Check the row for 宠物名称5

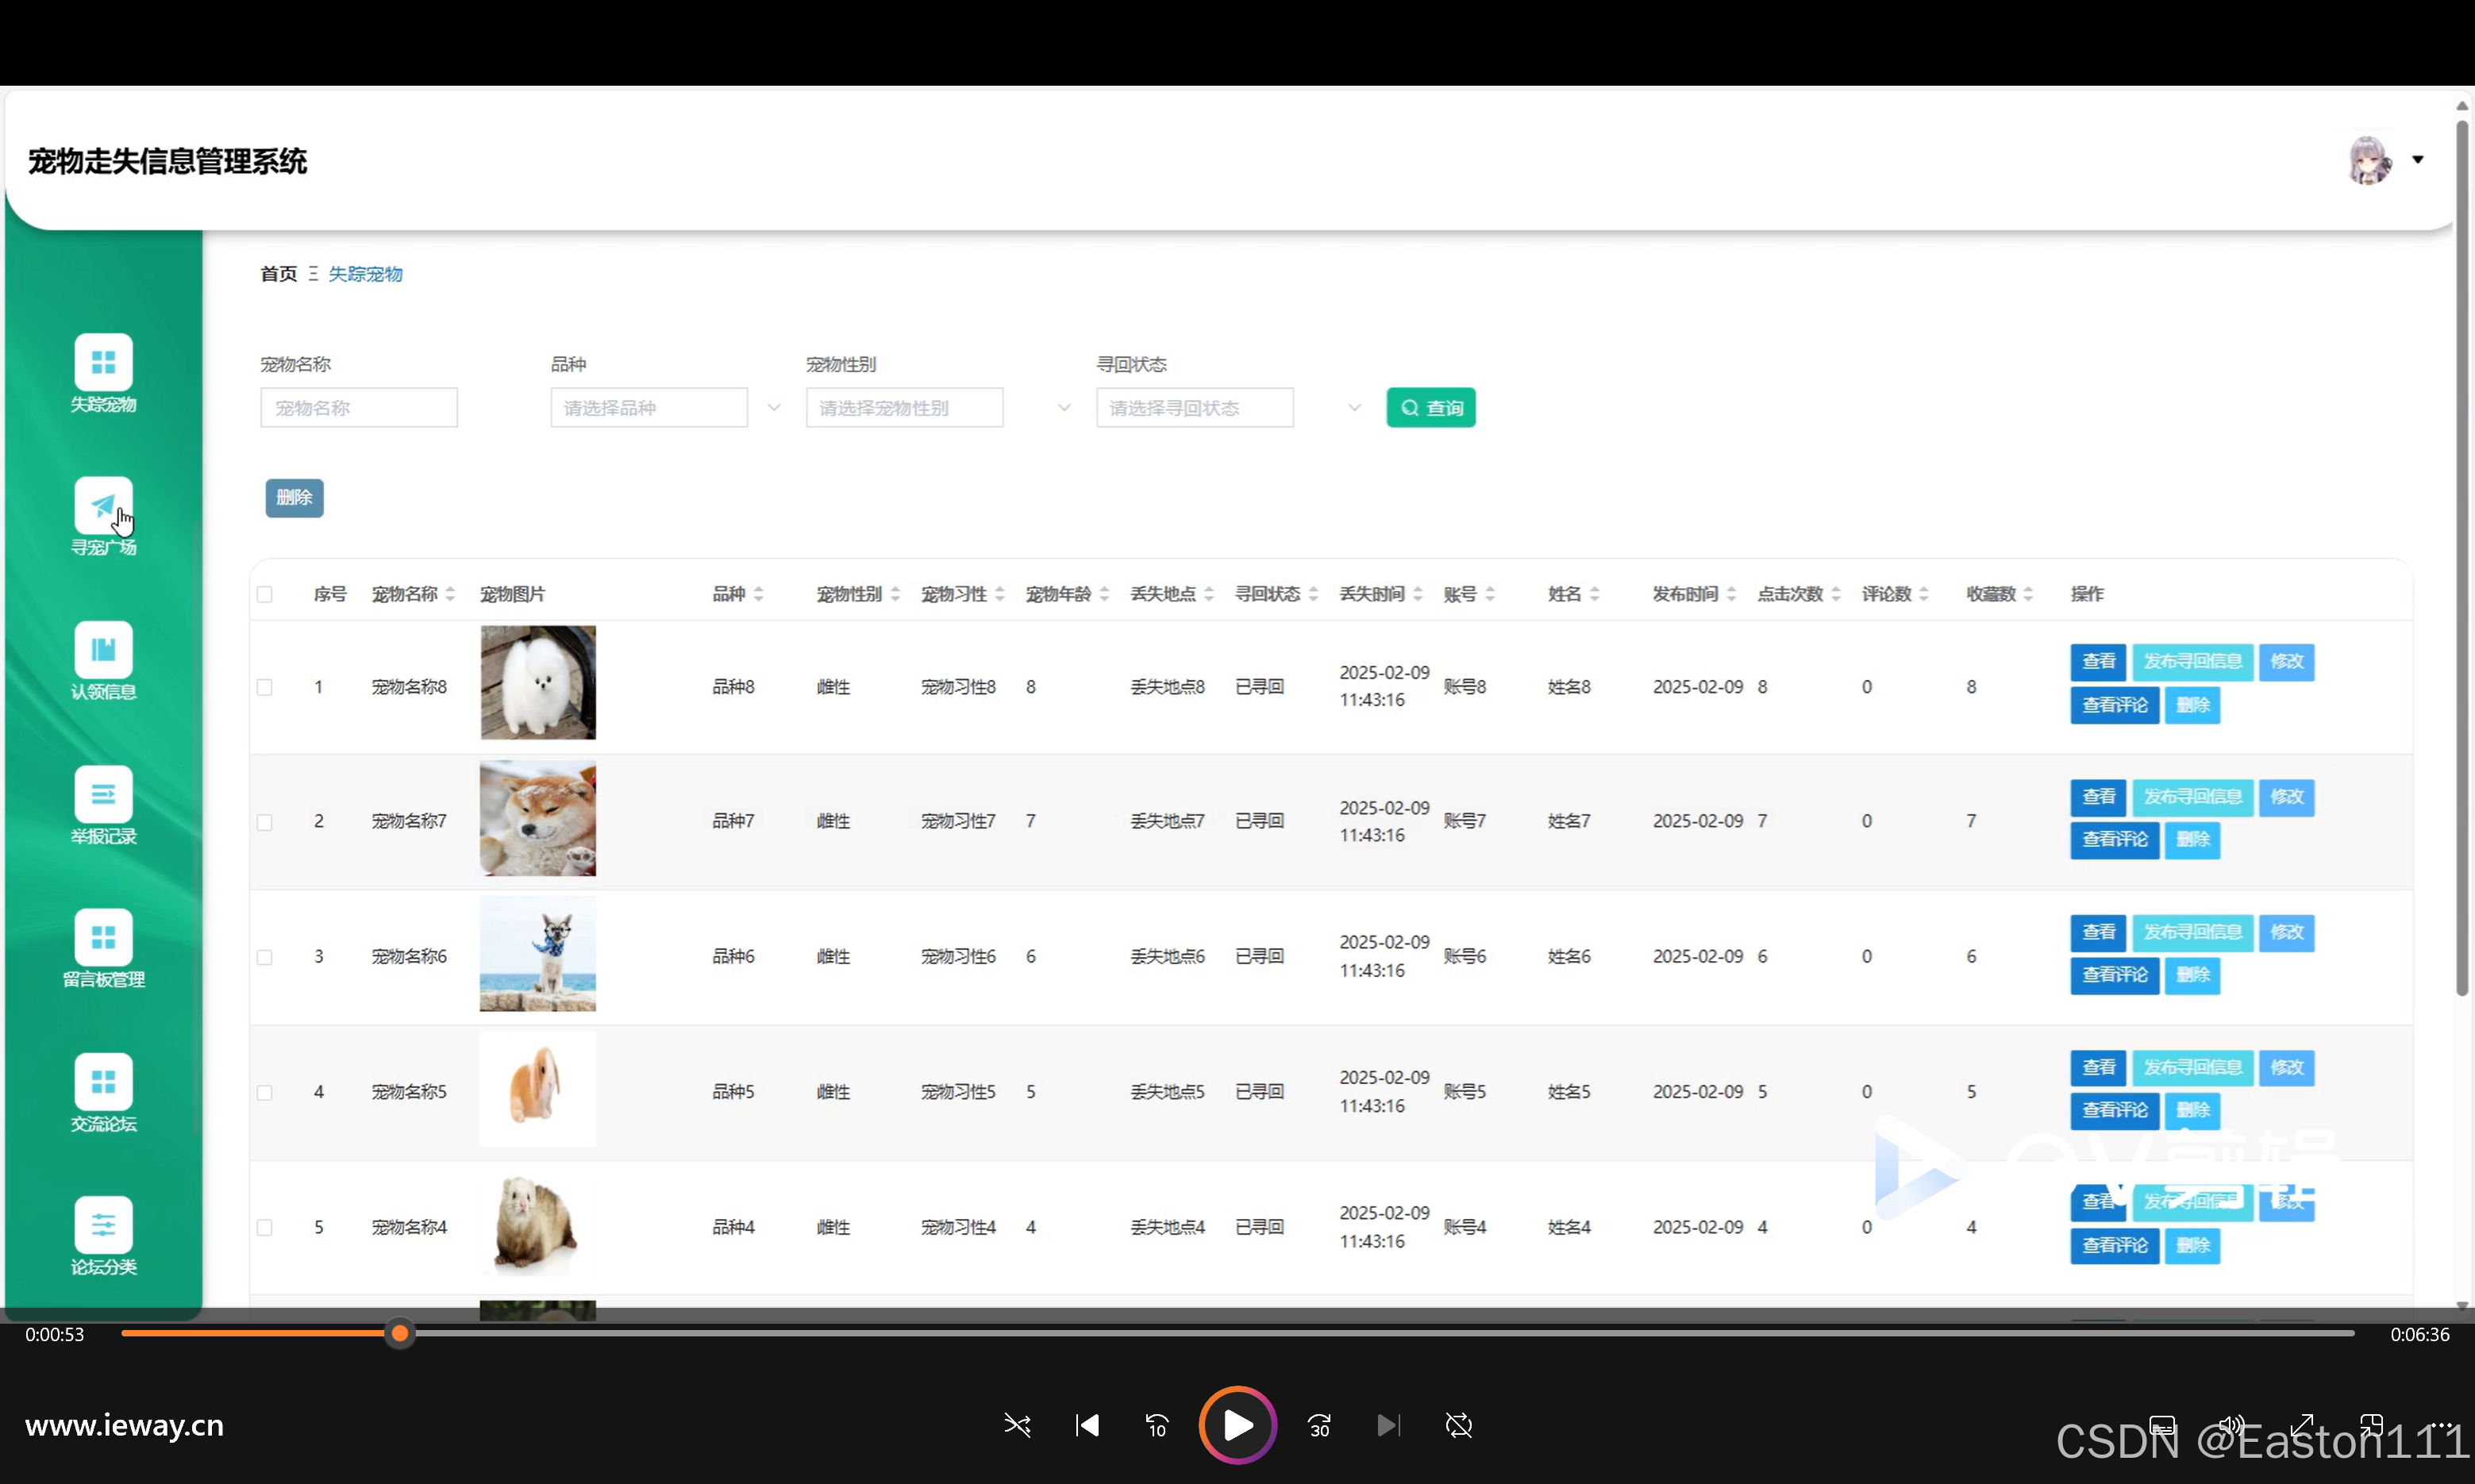(x=264, y=1092)
